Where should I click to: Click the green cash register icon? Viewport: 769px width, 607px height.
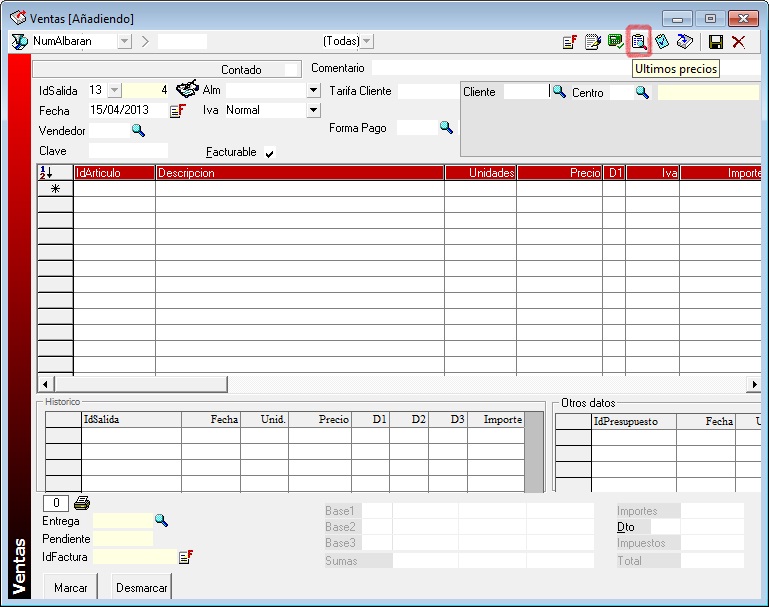pos(615,41)
